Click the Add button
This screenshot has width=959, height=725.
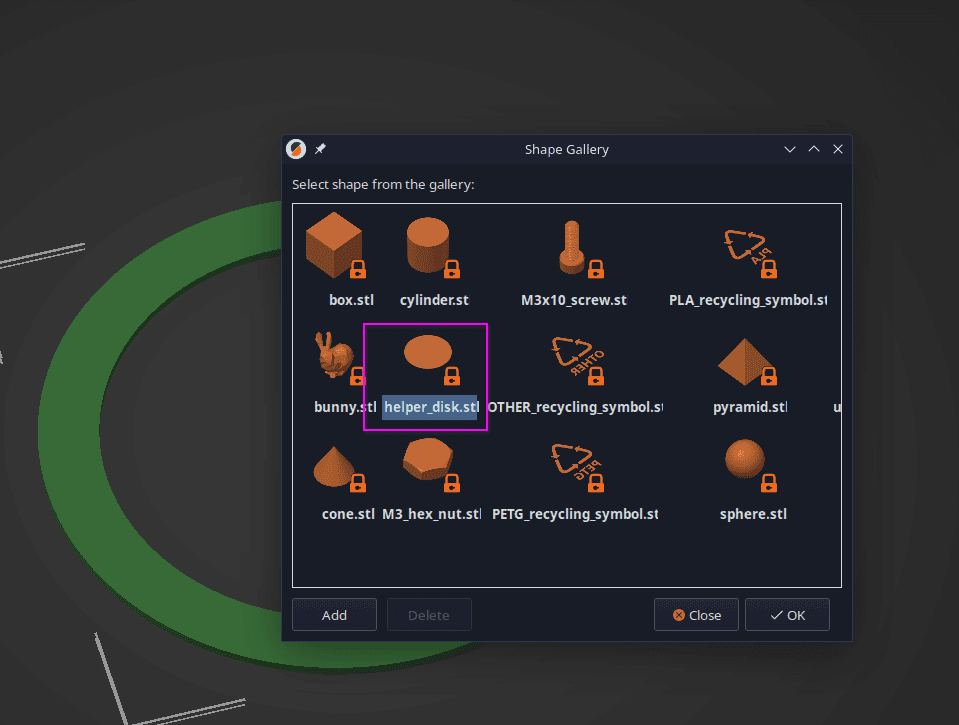coord(335,615)
